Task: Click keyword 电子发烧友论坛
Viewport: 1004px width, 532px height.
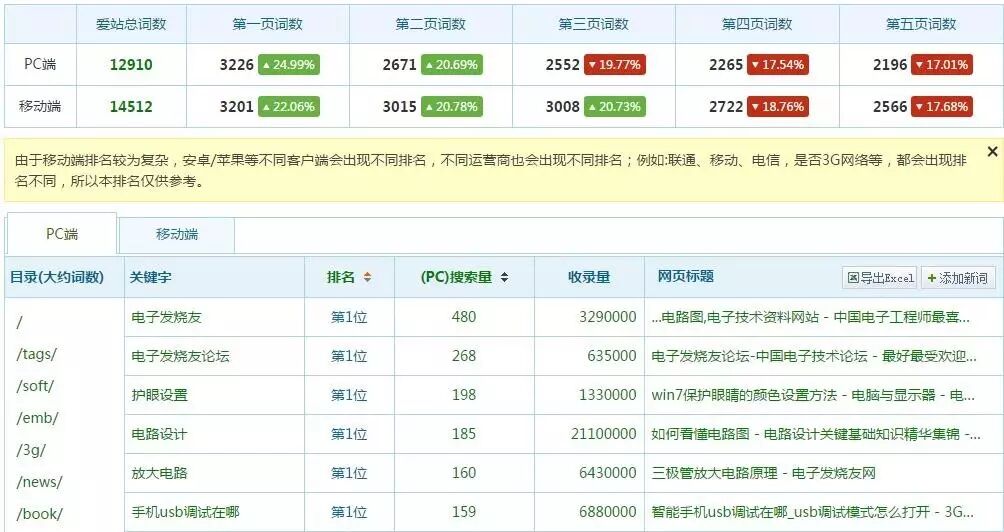Action: click(x=180, y=356)
